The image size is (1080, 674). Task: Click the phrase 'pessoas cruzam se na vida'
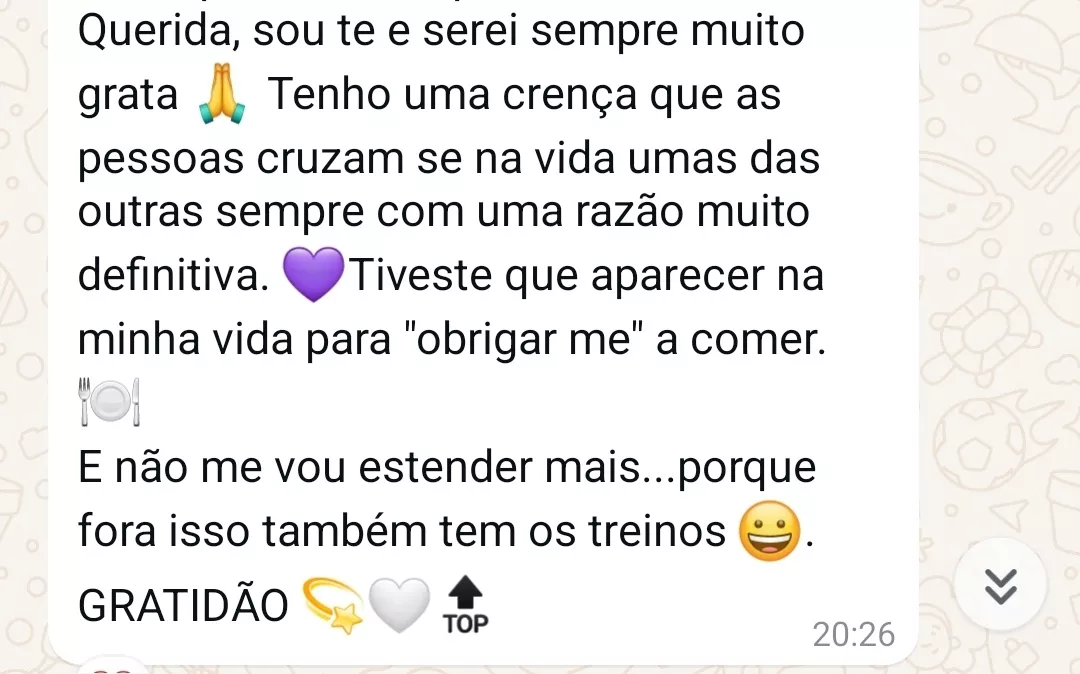click(x=346, y=158)
